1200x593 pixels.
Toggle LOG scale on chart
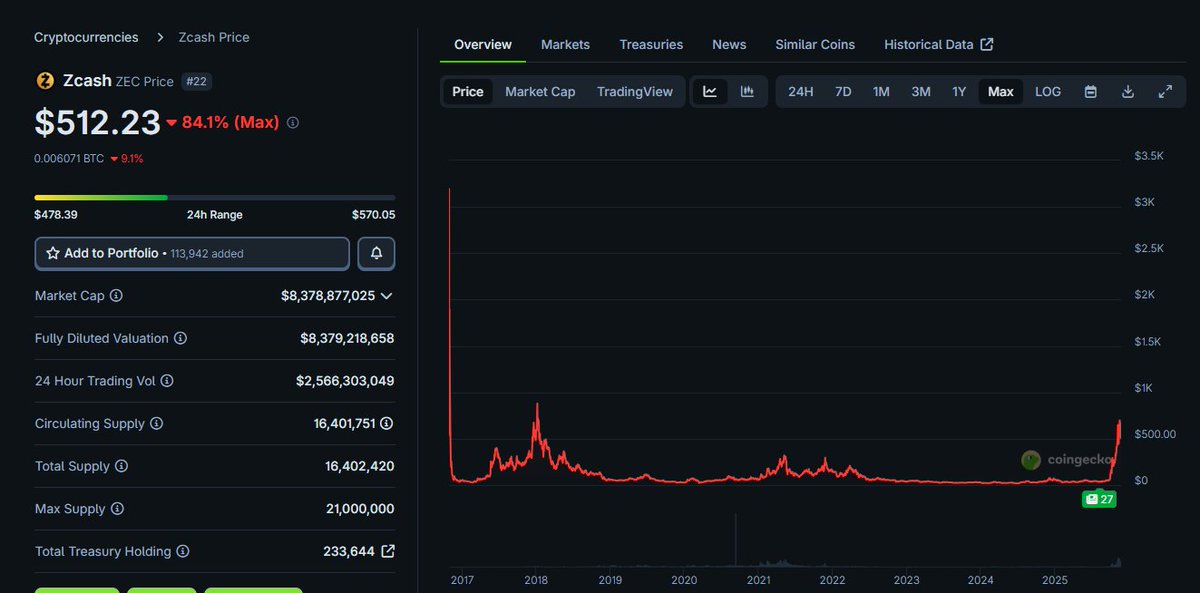tap(1048, 91)
